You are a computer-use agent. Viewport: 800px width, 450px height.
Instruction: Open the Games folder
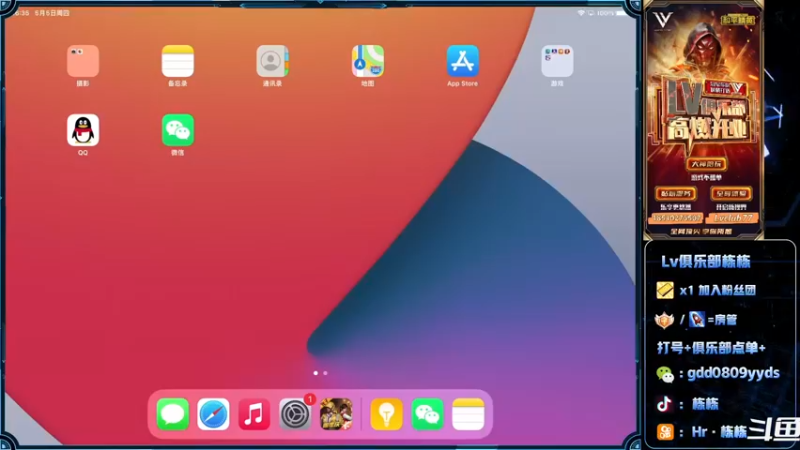coord(557,61)
